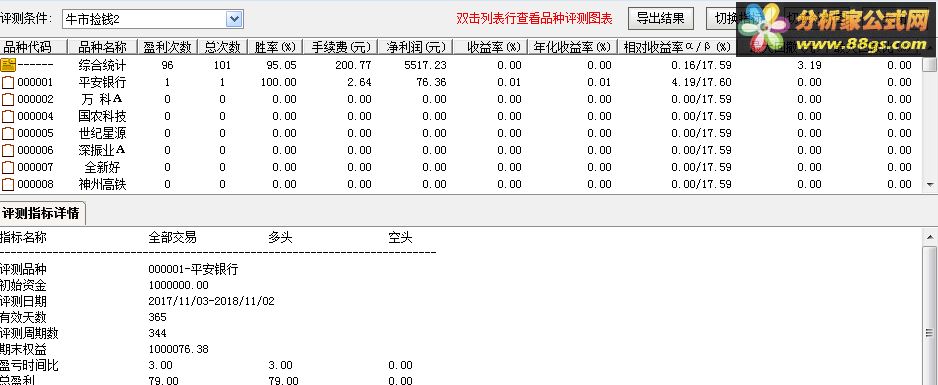Select the 000008 神州高铁 row icon
Screen dimensions: 938x385
point(8,184)
